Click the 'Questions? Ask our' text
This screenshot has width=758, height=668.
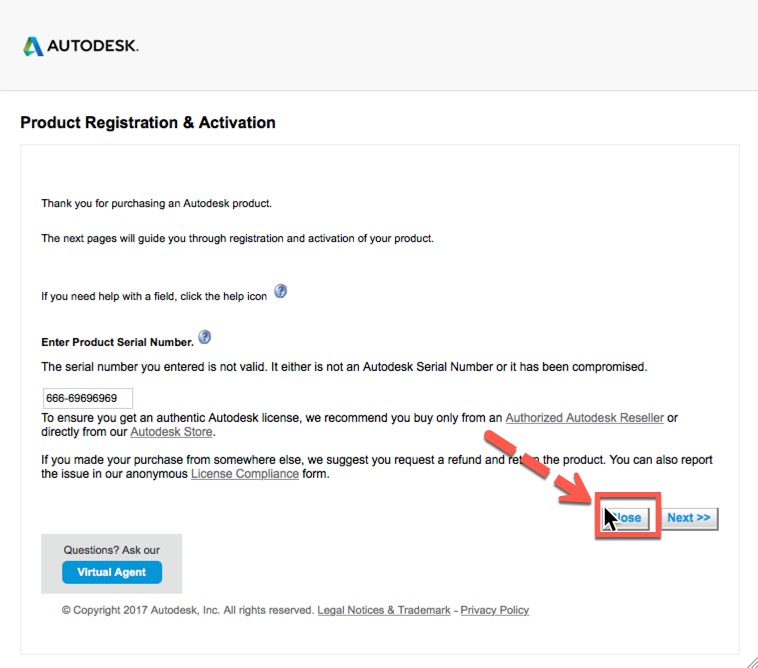[x=112, y=550]
